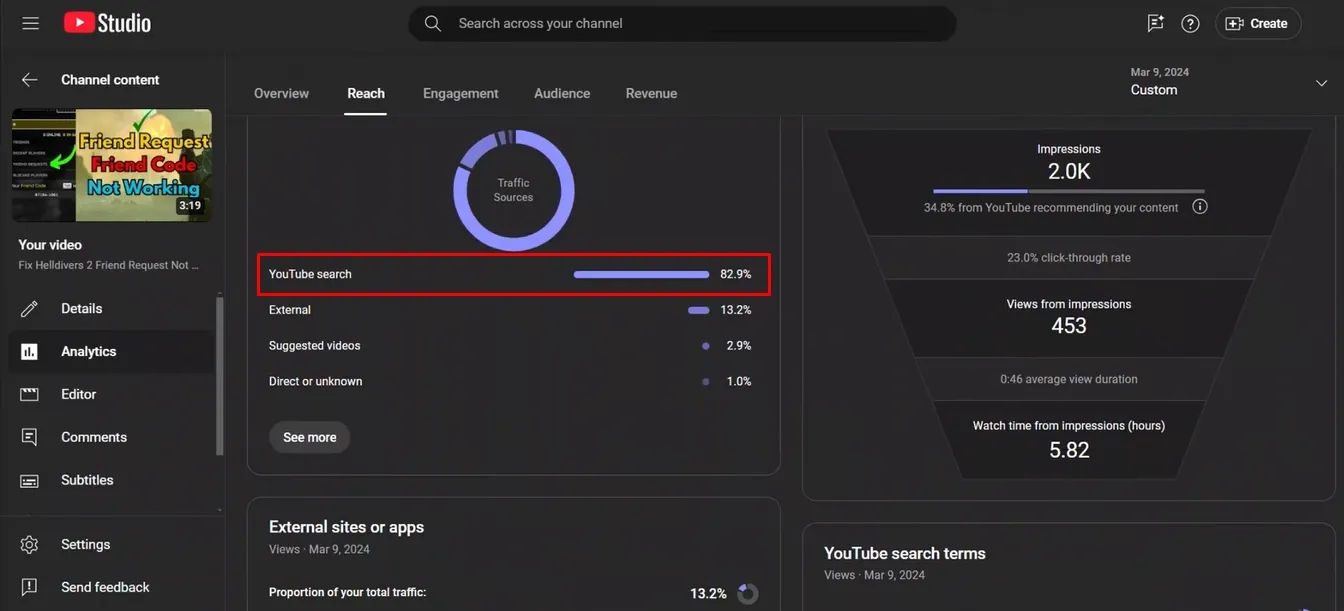Click the YouTube Studio logo
This screenshot has height=611, width=1344.
click(107, 23)
